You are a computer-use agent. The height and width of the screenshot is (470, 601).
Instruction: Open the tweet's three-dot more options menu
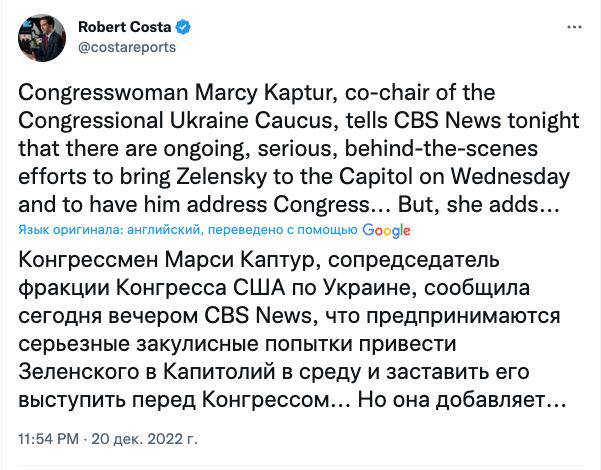[x=570, y=27]
